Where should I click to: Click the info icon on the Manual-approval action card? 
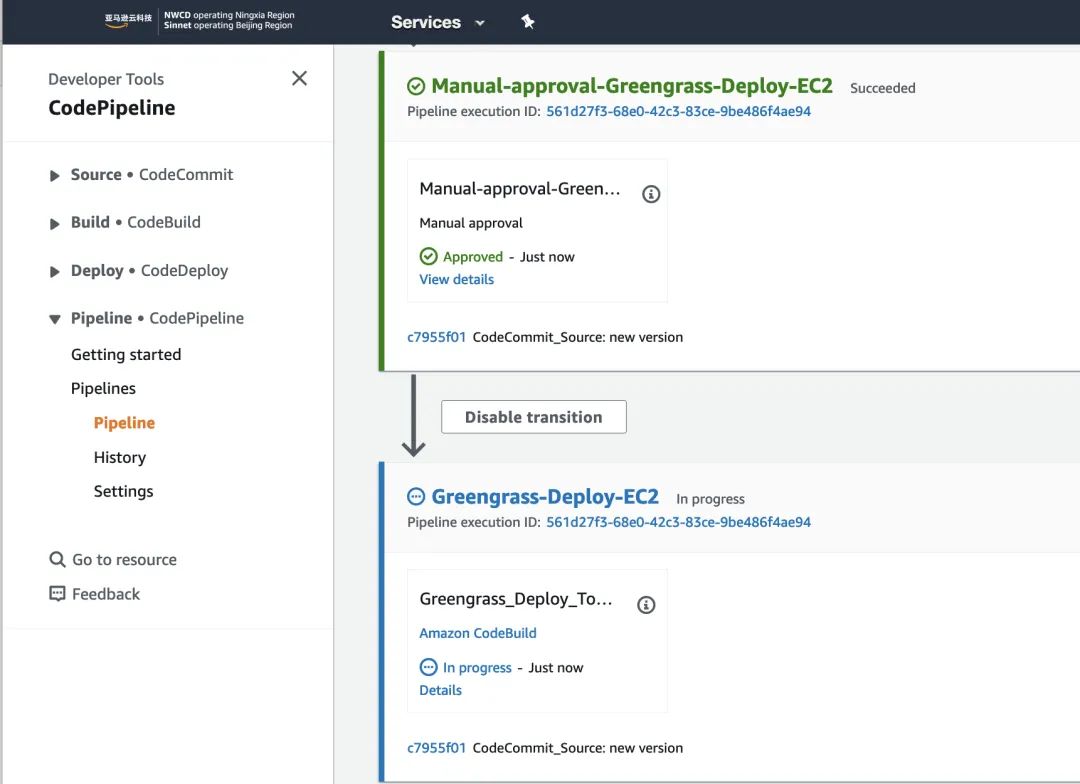coord(651,194)
